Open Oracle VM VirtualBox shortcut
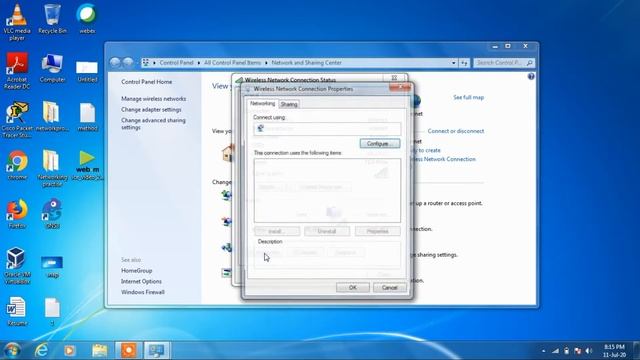Viewport: 640px width, 360px height. coord(17,265)
